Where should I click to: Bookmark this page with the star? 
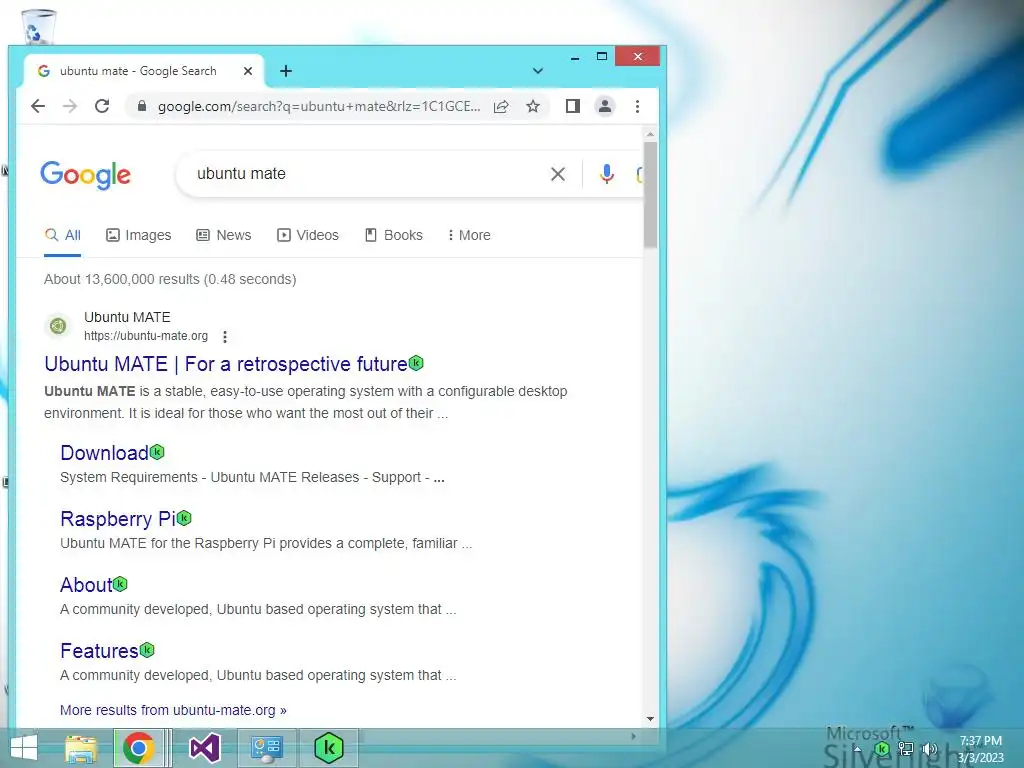point(533,106)
